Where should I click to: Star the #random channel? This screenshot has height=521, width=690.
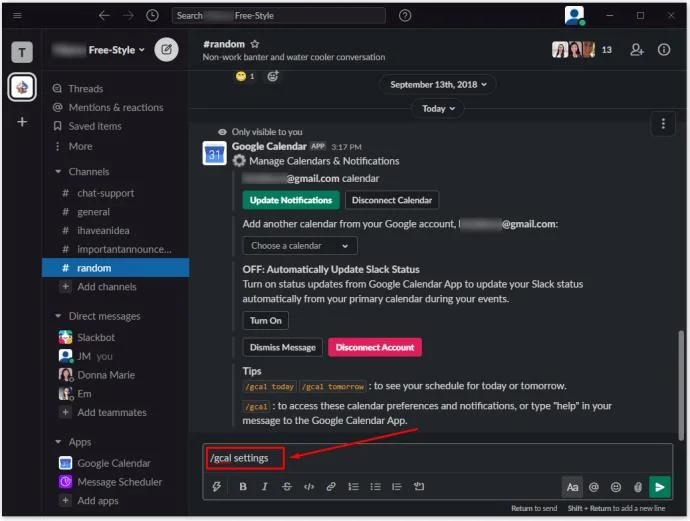(x=255, y=44)
